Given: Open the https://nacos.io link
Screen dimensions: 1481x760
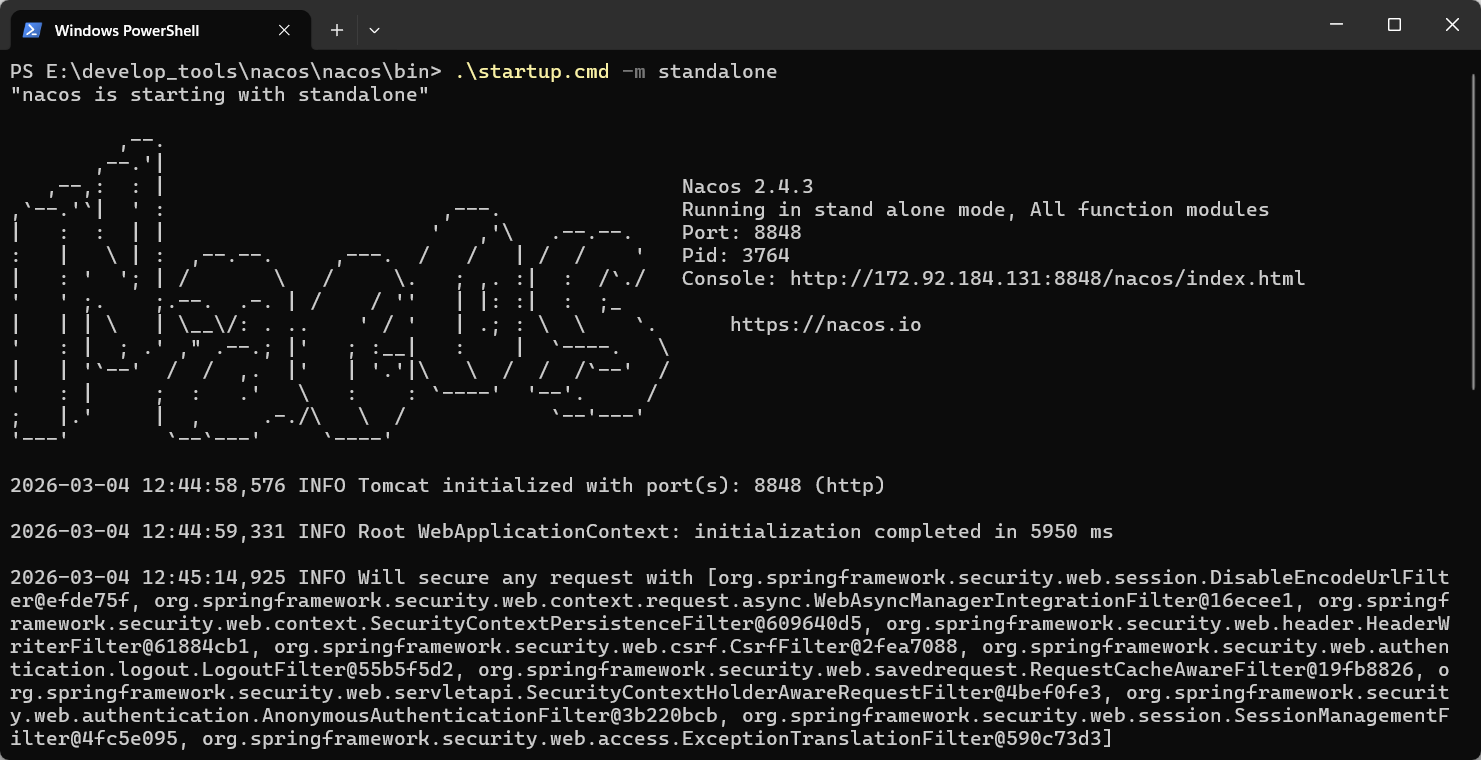Looking at the screenshot, I should pos(825,324).
